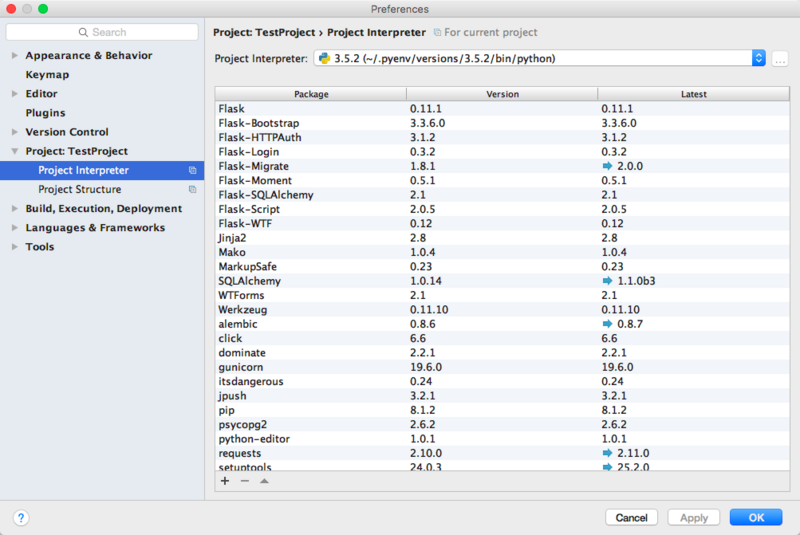800x535 pixels.
Task: Click the upgrade arrow next to 1.1.0b3
Action: tap(607, 281)
